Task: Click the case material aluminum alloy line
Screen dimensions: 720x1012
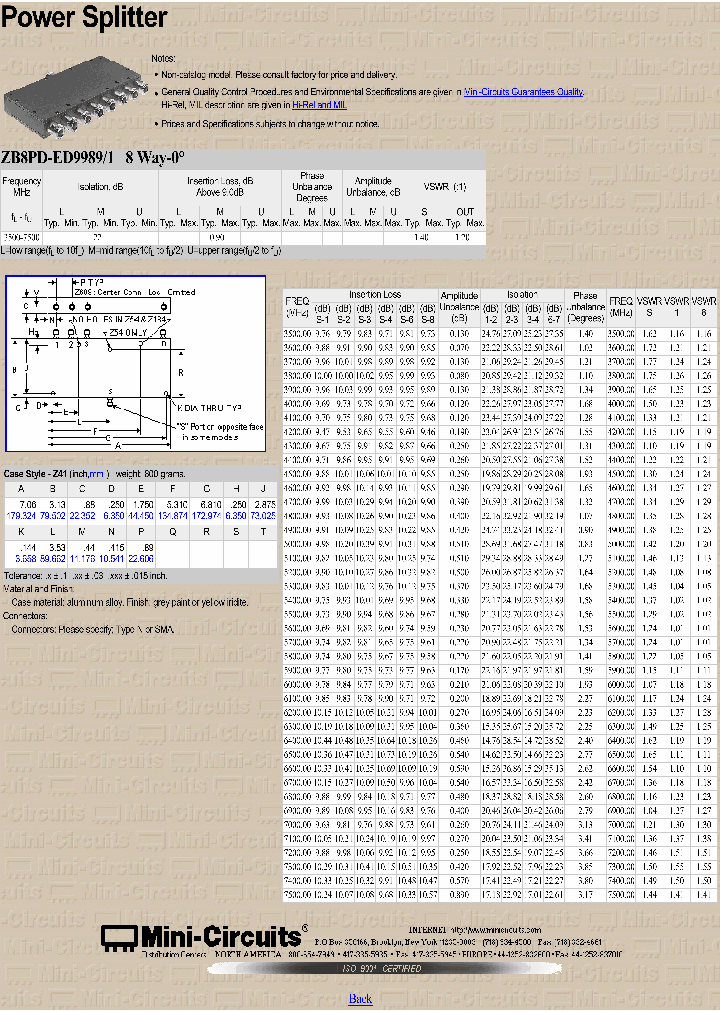Action: [130, 602]
